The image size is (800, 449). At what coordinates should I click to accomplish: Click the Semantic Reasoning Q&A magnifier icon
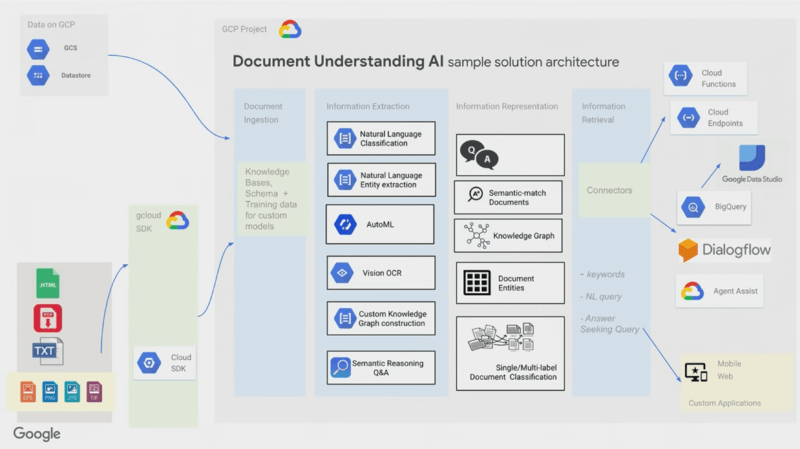[x=340, y=367]
